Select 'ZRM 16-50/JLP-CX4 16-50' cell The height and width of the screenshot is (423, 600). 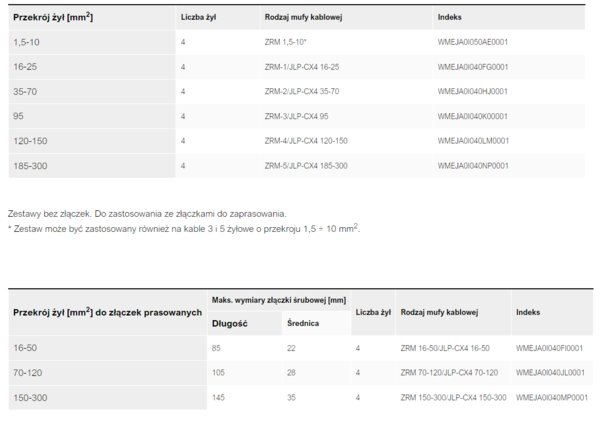[445, 348]
